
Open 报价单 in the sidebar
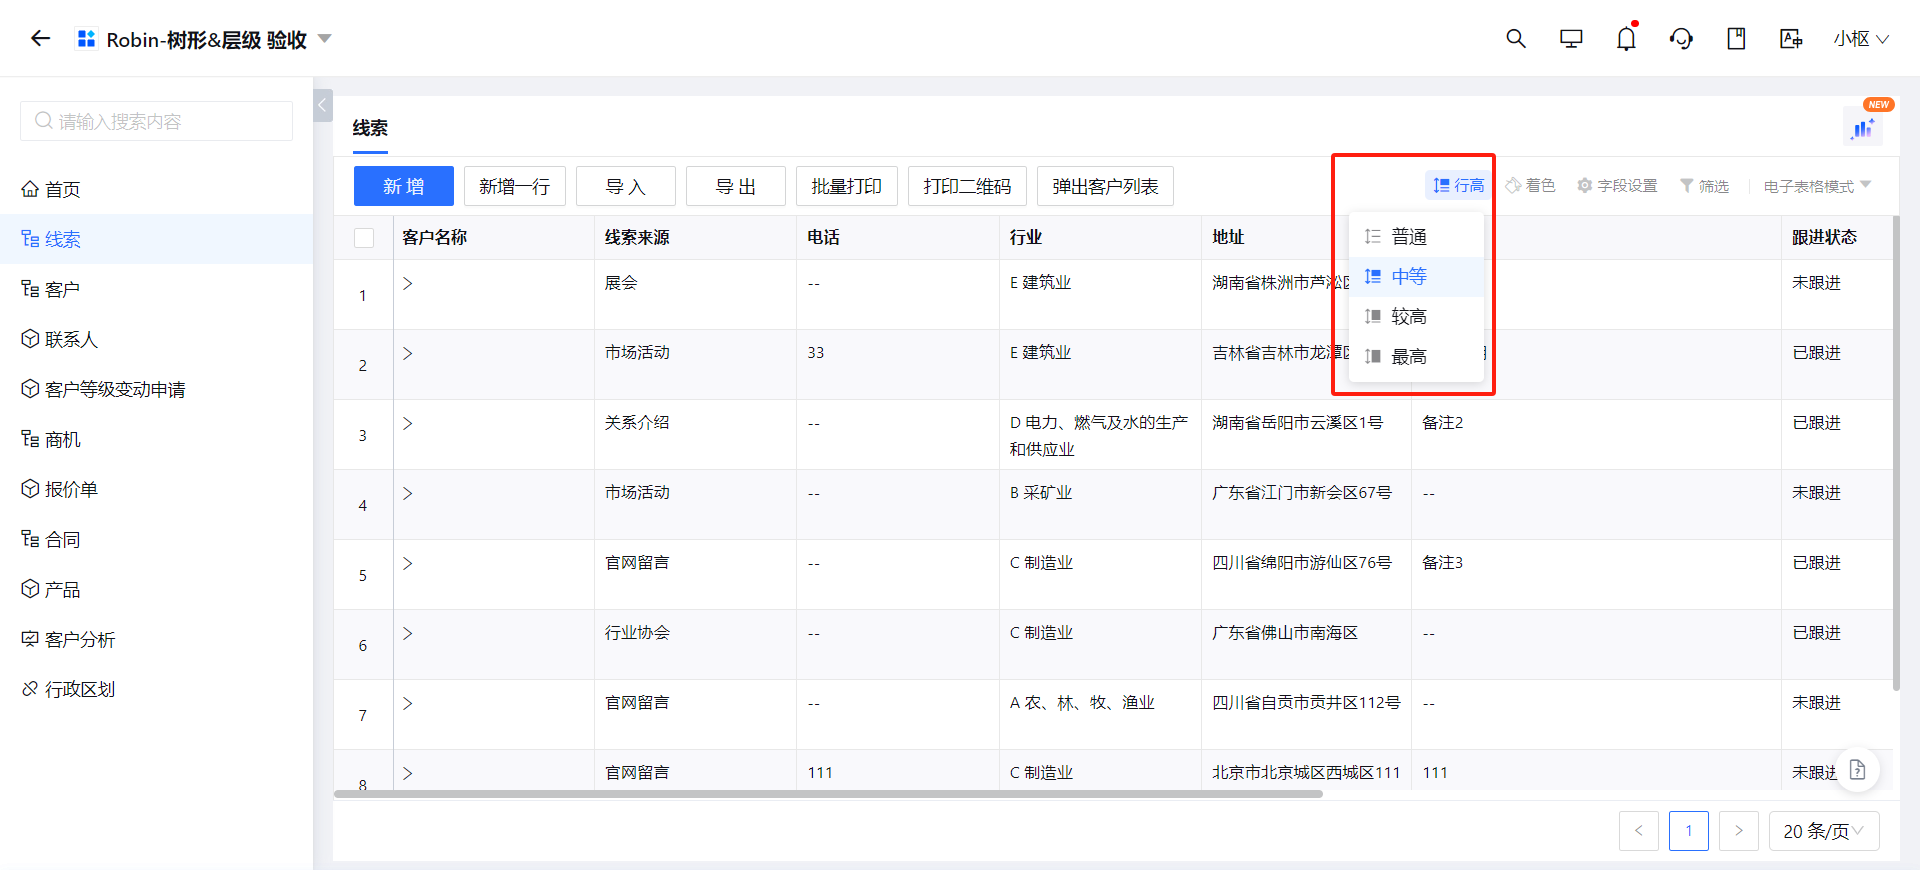[x=156, y=489]
